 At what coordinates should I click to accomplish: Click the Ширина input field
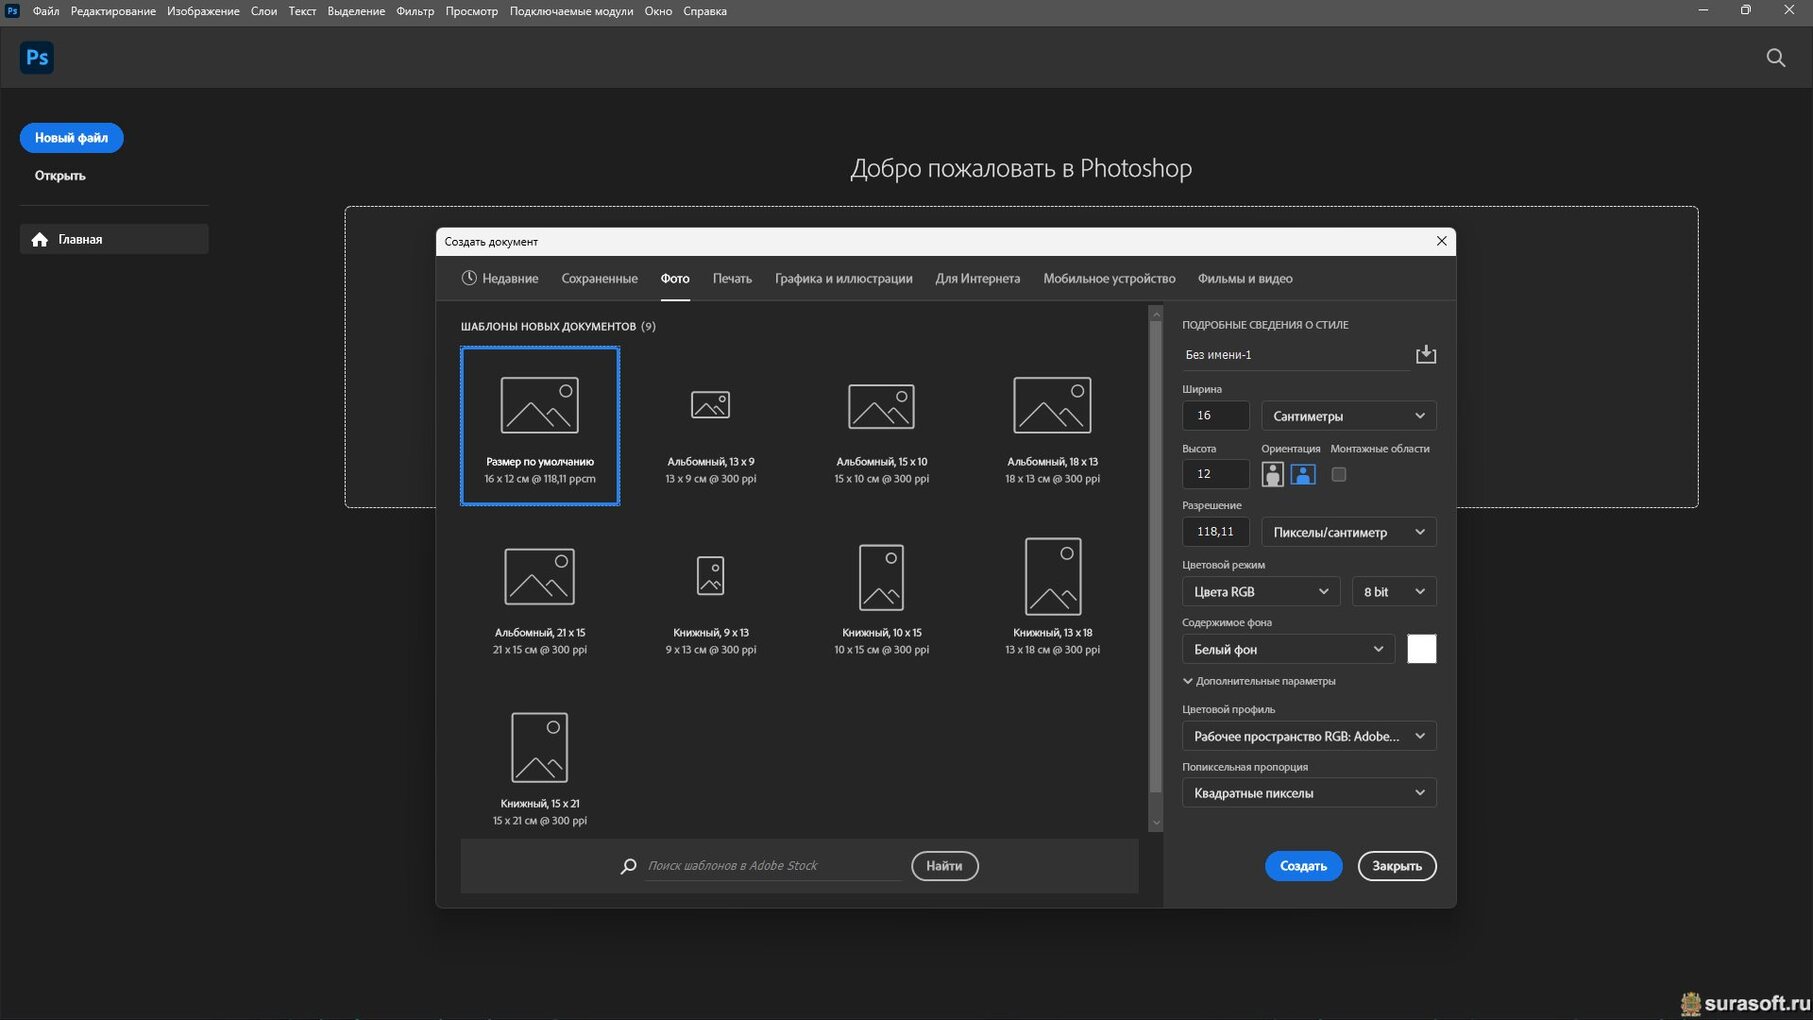(x=1216, y=416)
